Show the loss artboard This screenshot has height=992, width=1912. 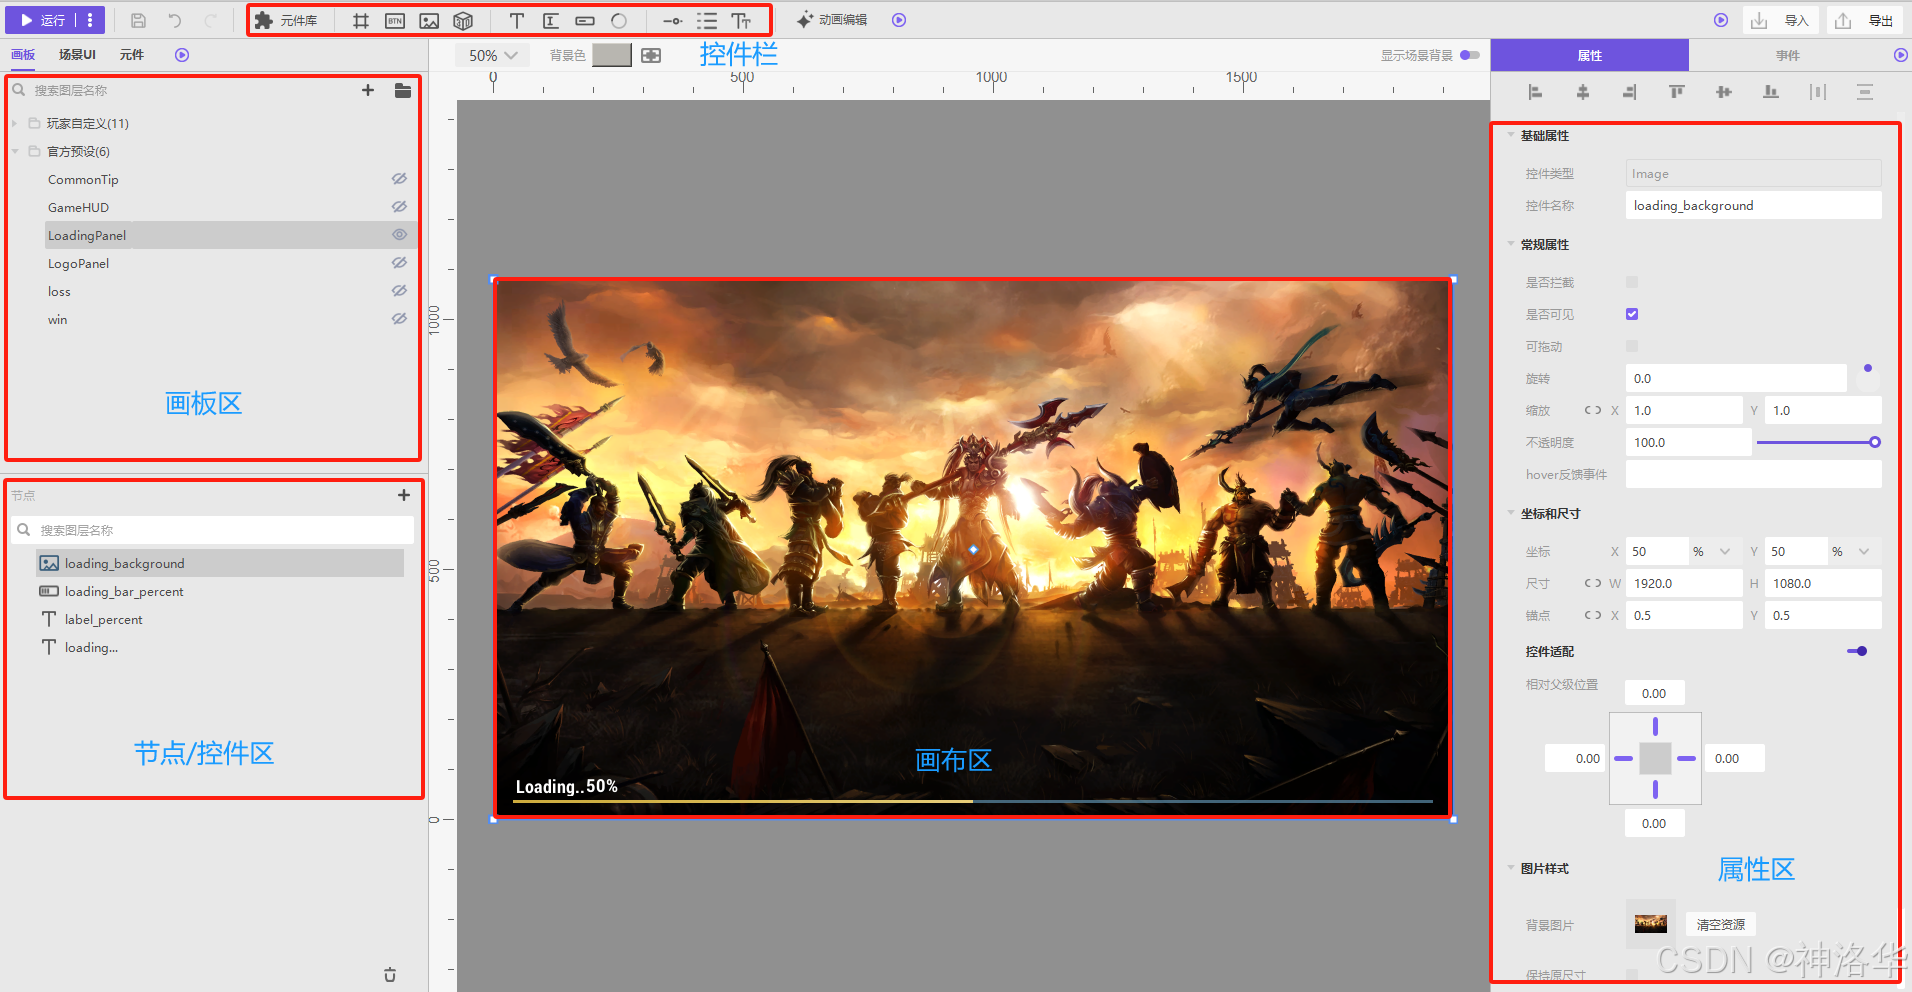click(399, 291)
